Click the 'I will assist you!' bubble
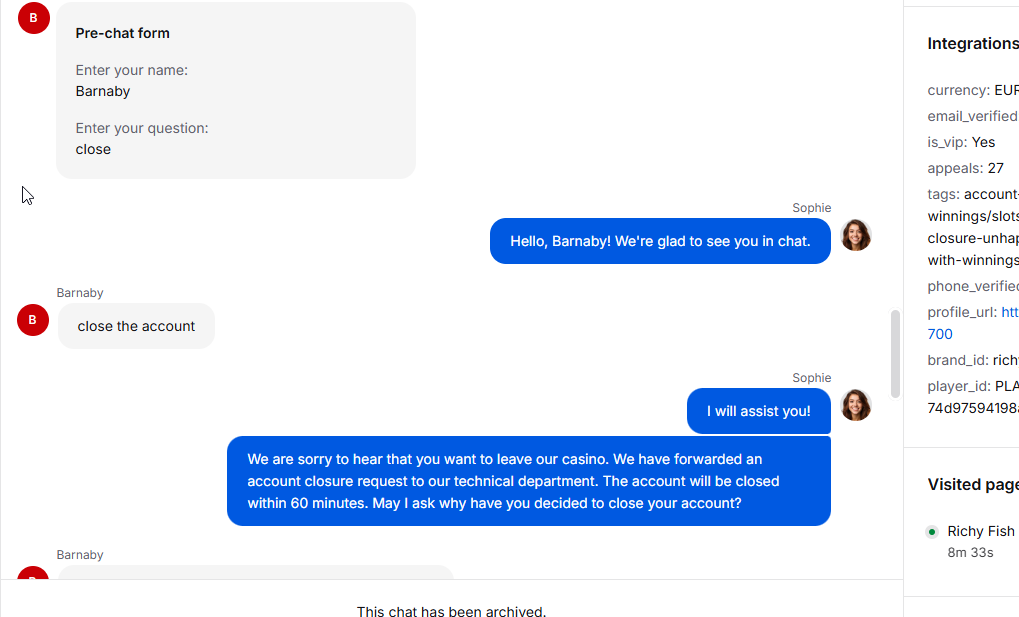 point(758,411)
